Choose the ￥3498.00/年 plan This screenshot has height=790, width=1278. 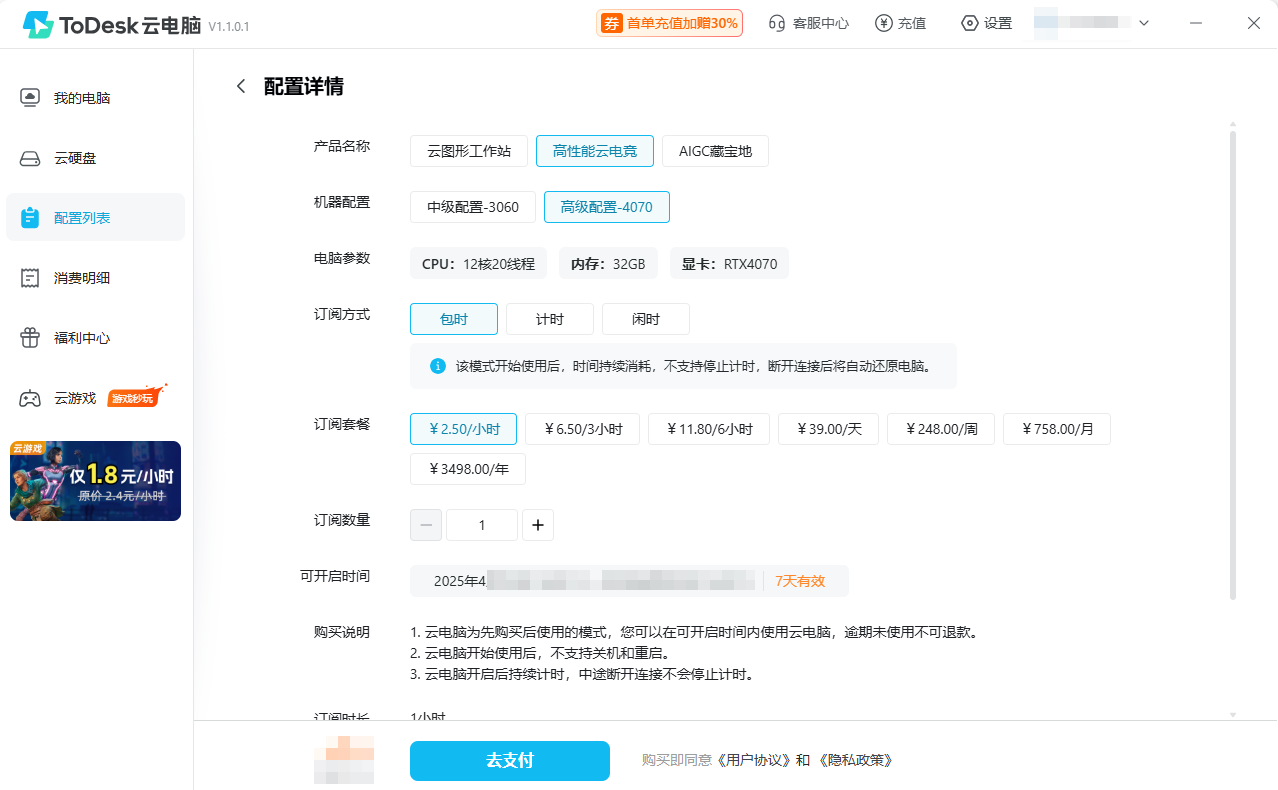point(468,469)
